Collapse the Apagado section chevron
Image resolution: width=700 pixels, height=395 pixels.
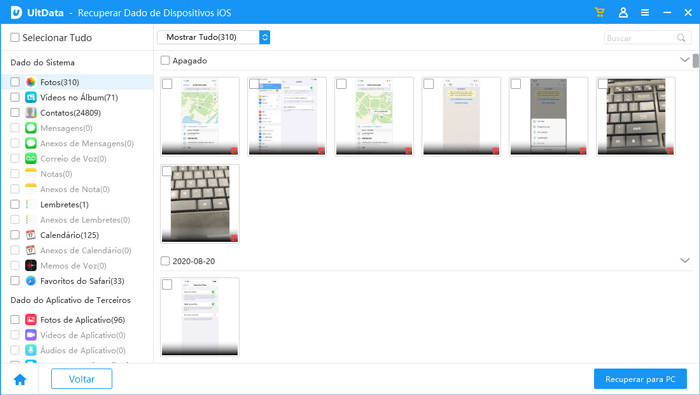[684, 60]
